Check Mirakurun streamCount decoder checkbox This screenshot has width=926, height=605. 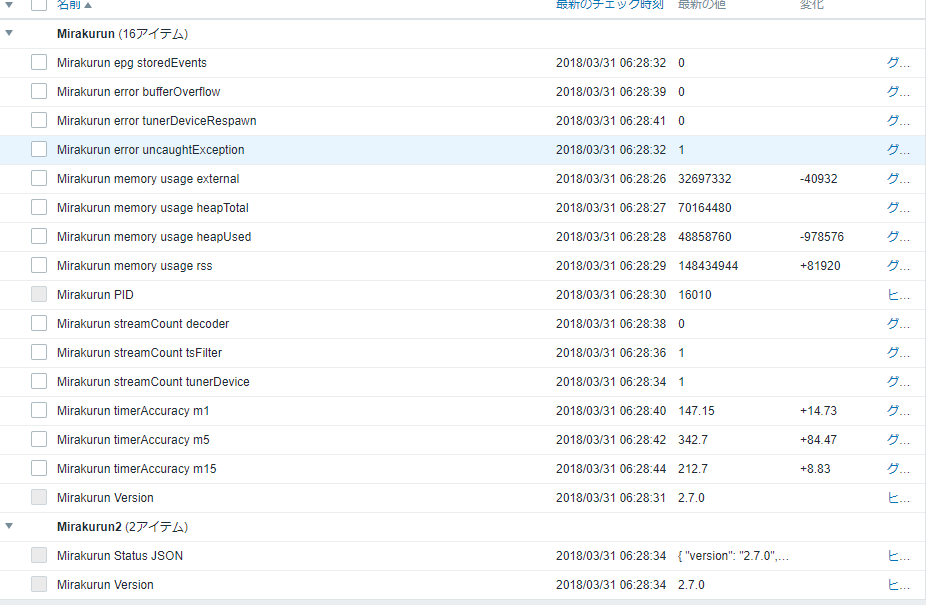[39, 323]
